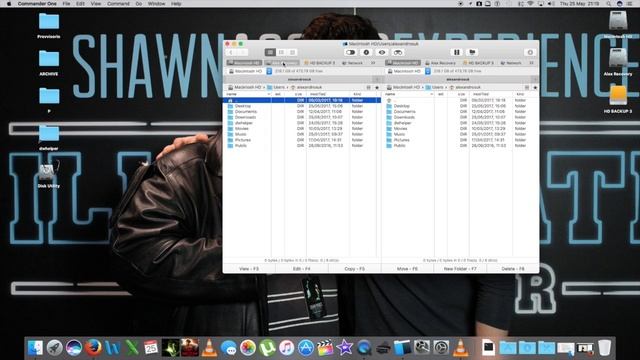Click Macintosh HD in left panel breadcrumb
This screenshot has width=640, height=360.
244,87
